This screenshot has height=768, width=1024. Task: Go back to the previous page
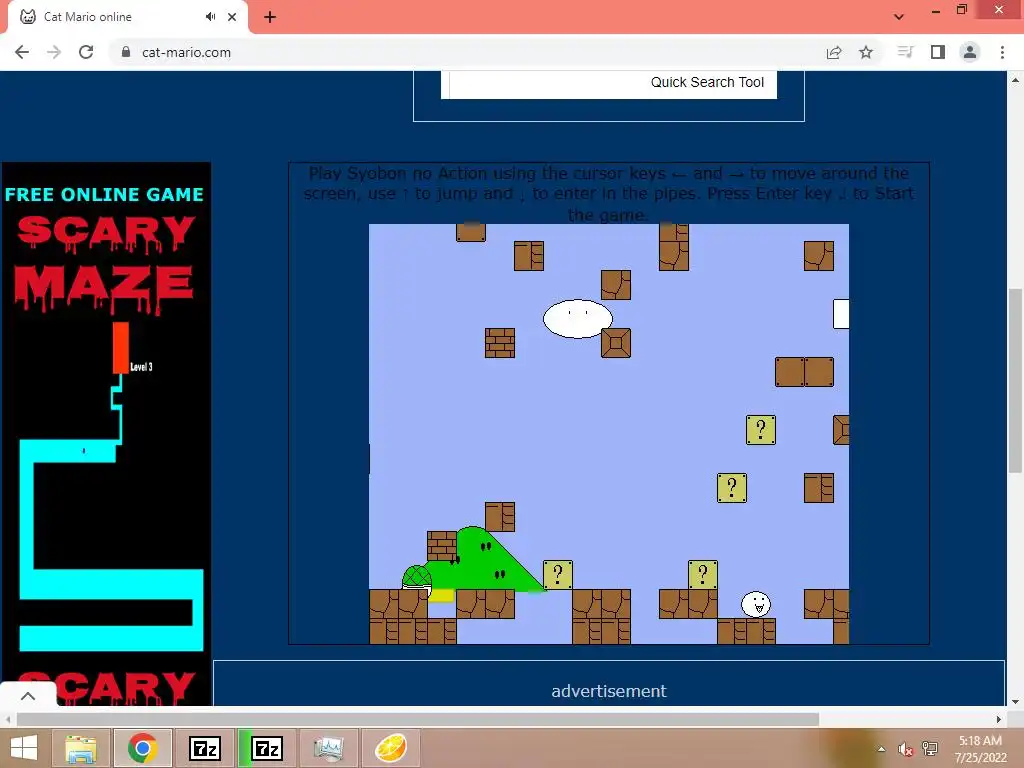[x=22, y=52]
